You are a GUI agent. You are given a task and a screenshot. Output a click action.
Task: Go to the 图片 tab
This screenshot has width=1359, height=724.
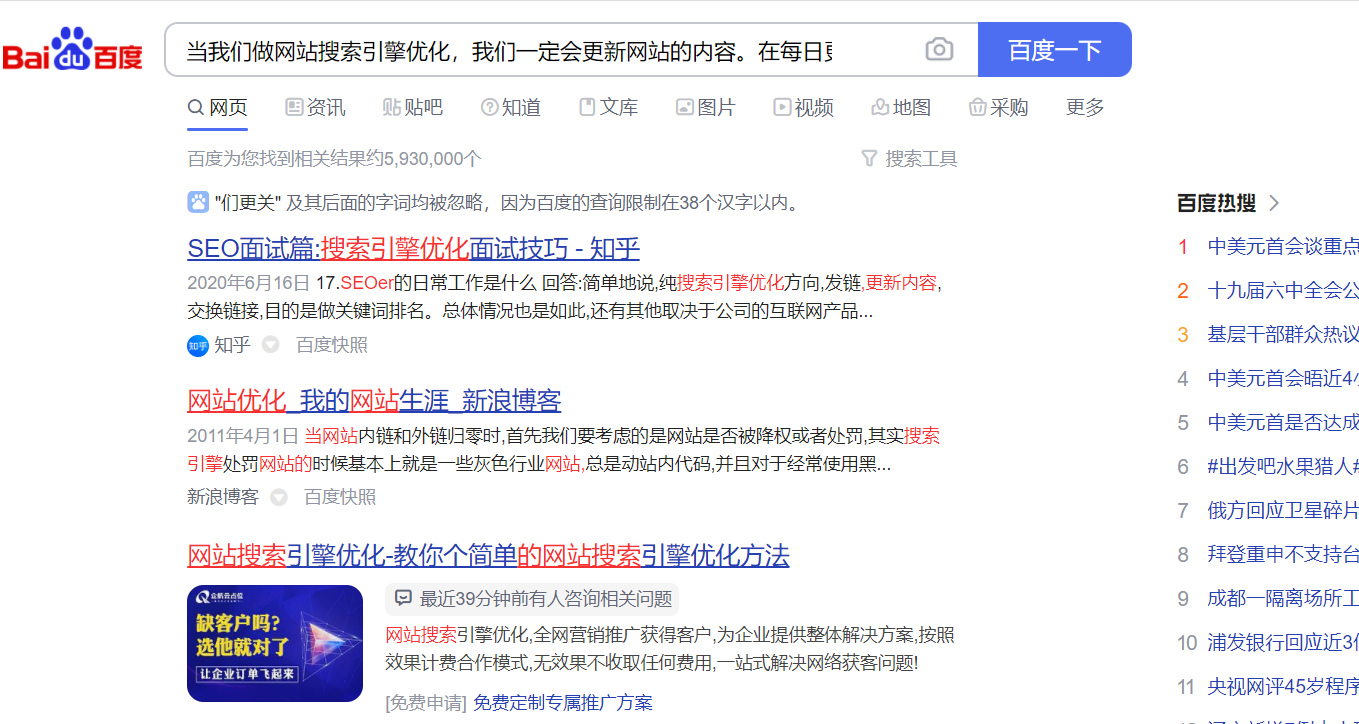[705, 107]
